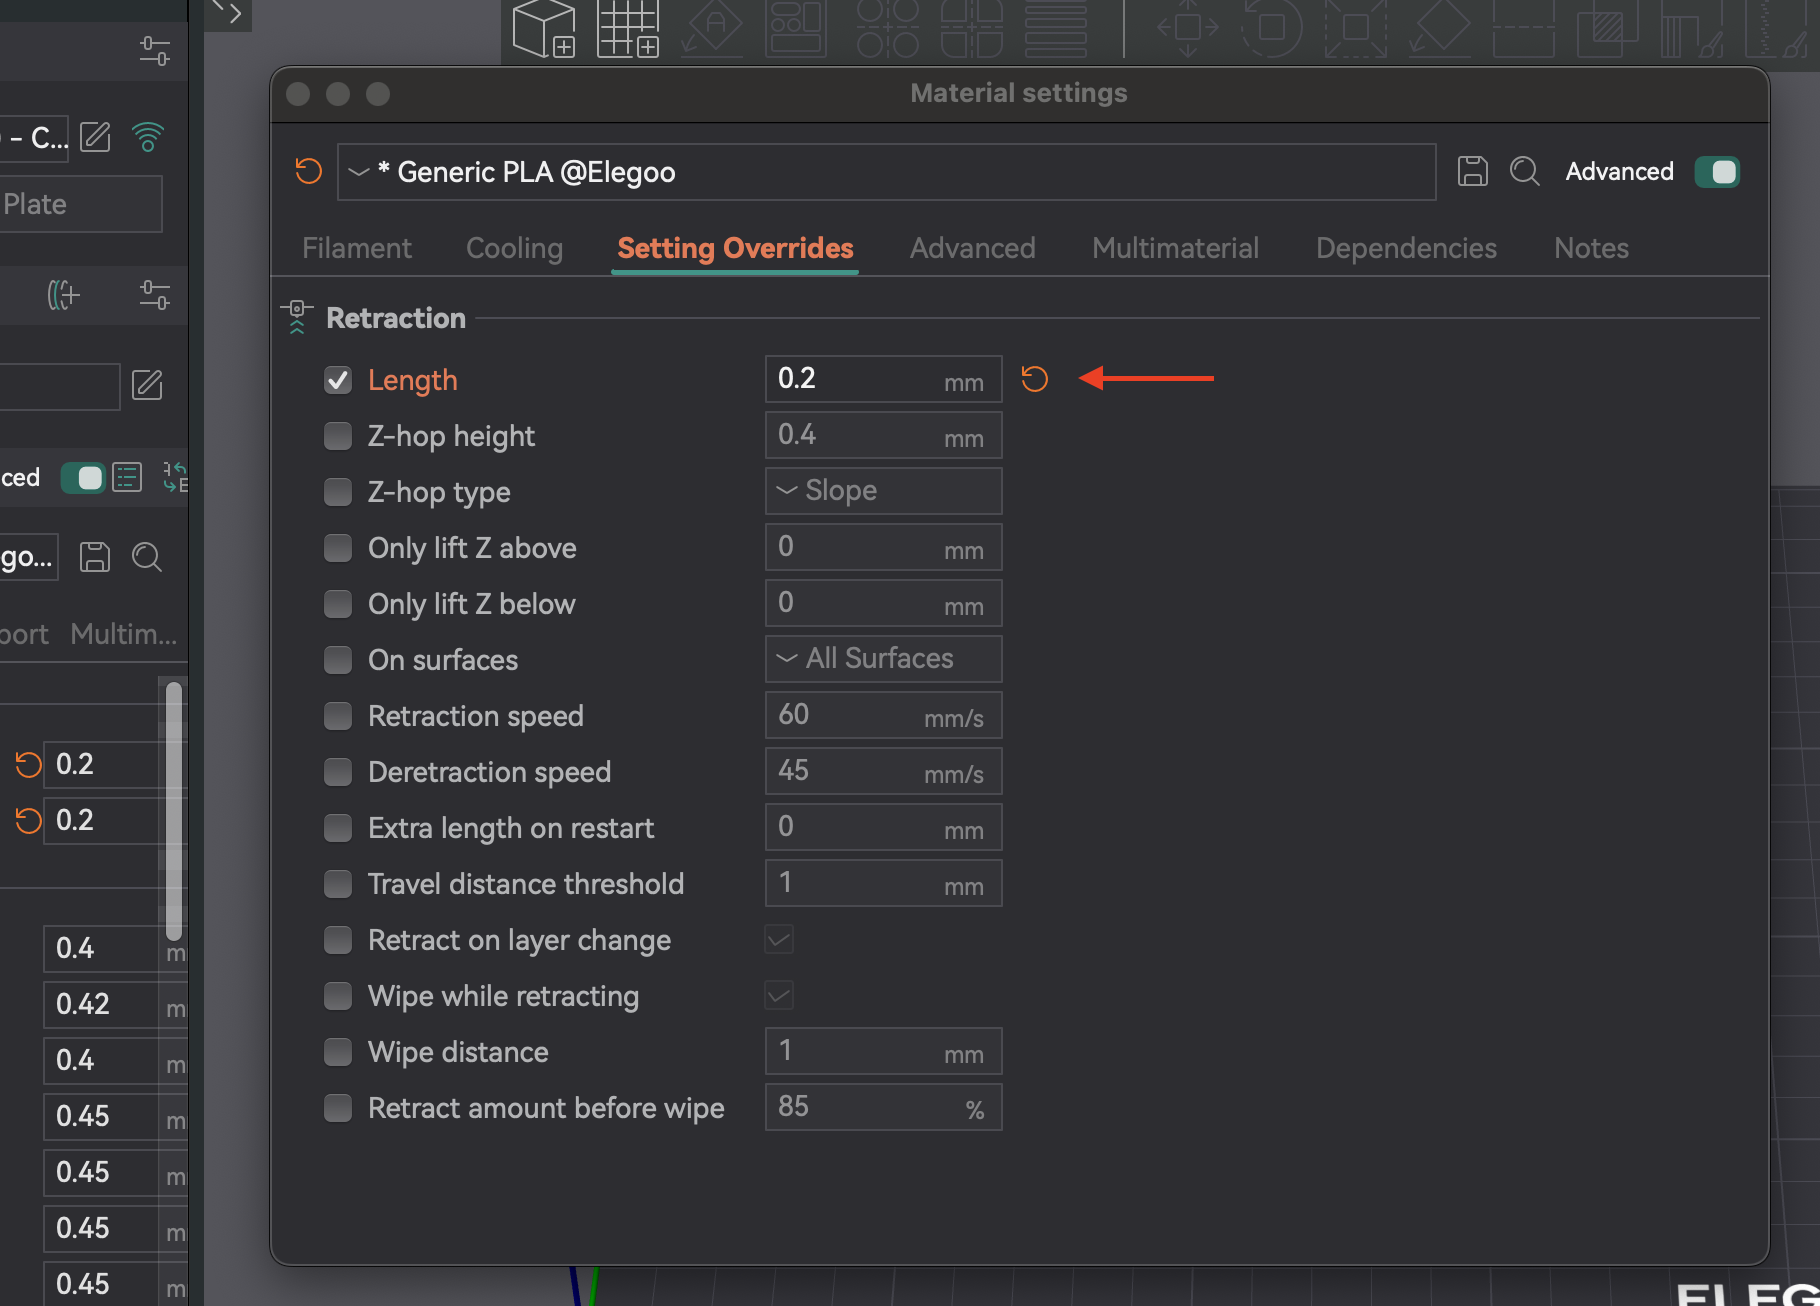Open the Multim... tab in the sidebar
This screenshot has width=1820, height=1306.
coord(124,634)
